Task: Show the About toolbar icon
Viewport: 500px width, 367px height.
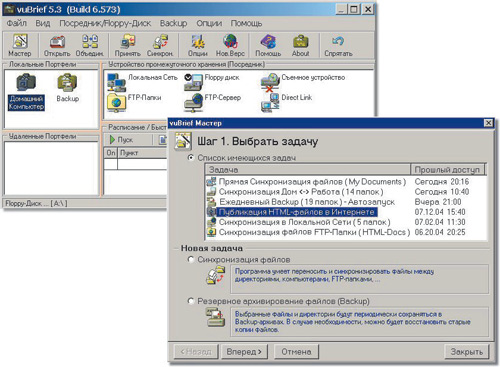Action: coord(300,45)
